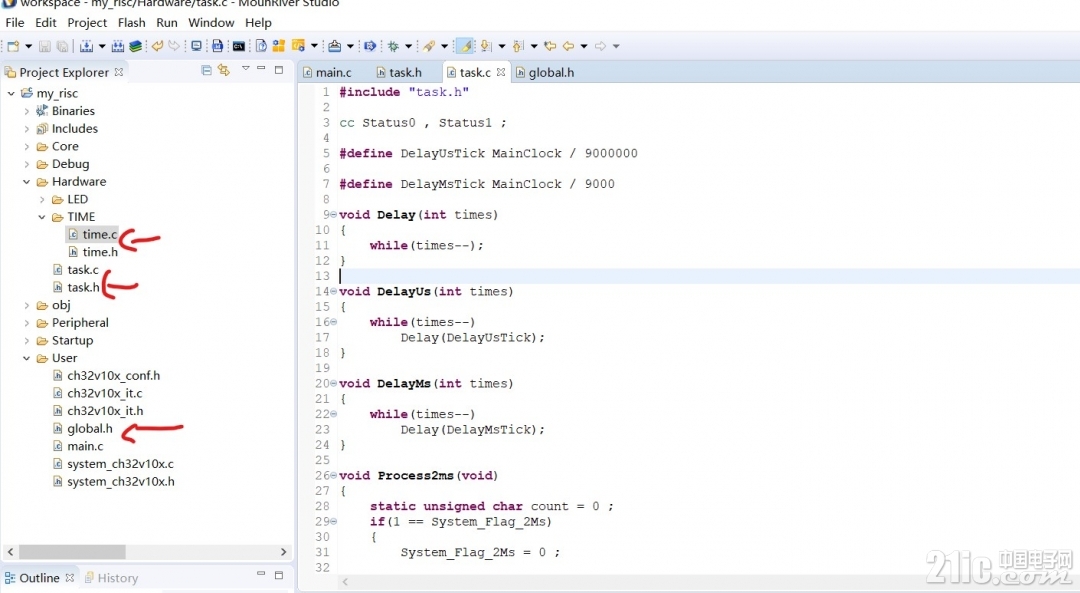The width and height of the screenshot is (1080, 593).
Task: Navigate back with yellow arrow
Action: [x=568, y=46]
